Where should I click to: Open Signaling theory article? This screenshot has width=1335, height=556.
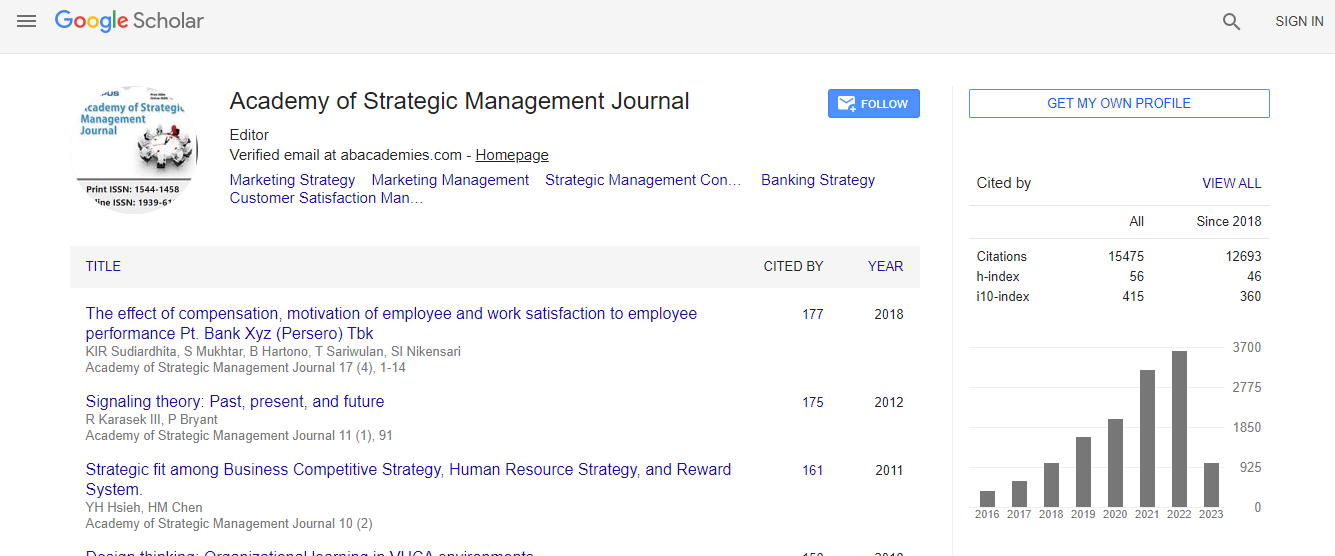click(235, 401)
